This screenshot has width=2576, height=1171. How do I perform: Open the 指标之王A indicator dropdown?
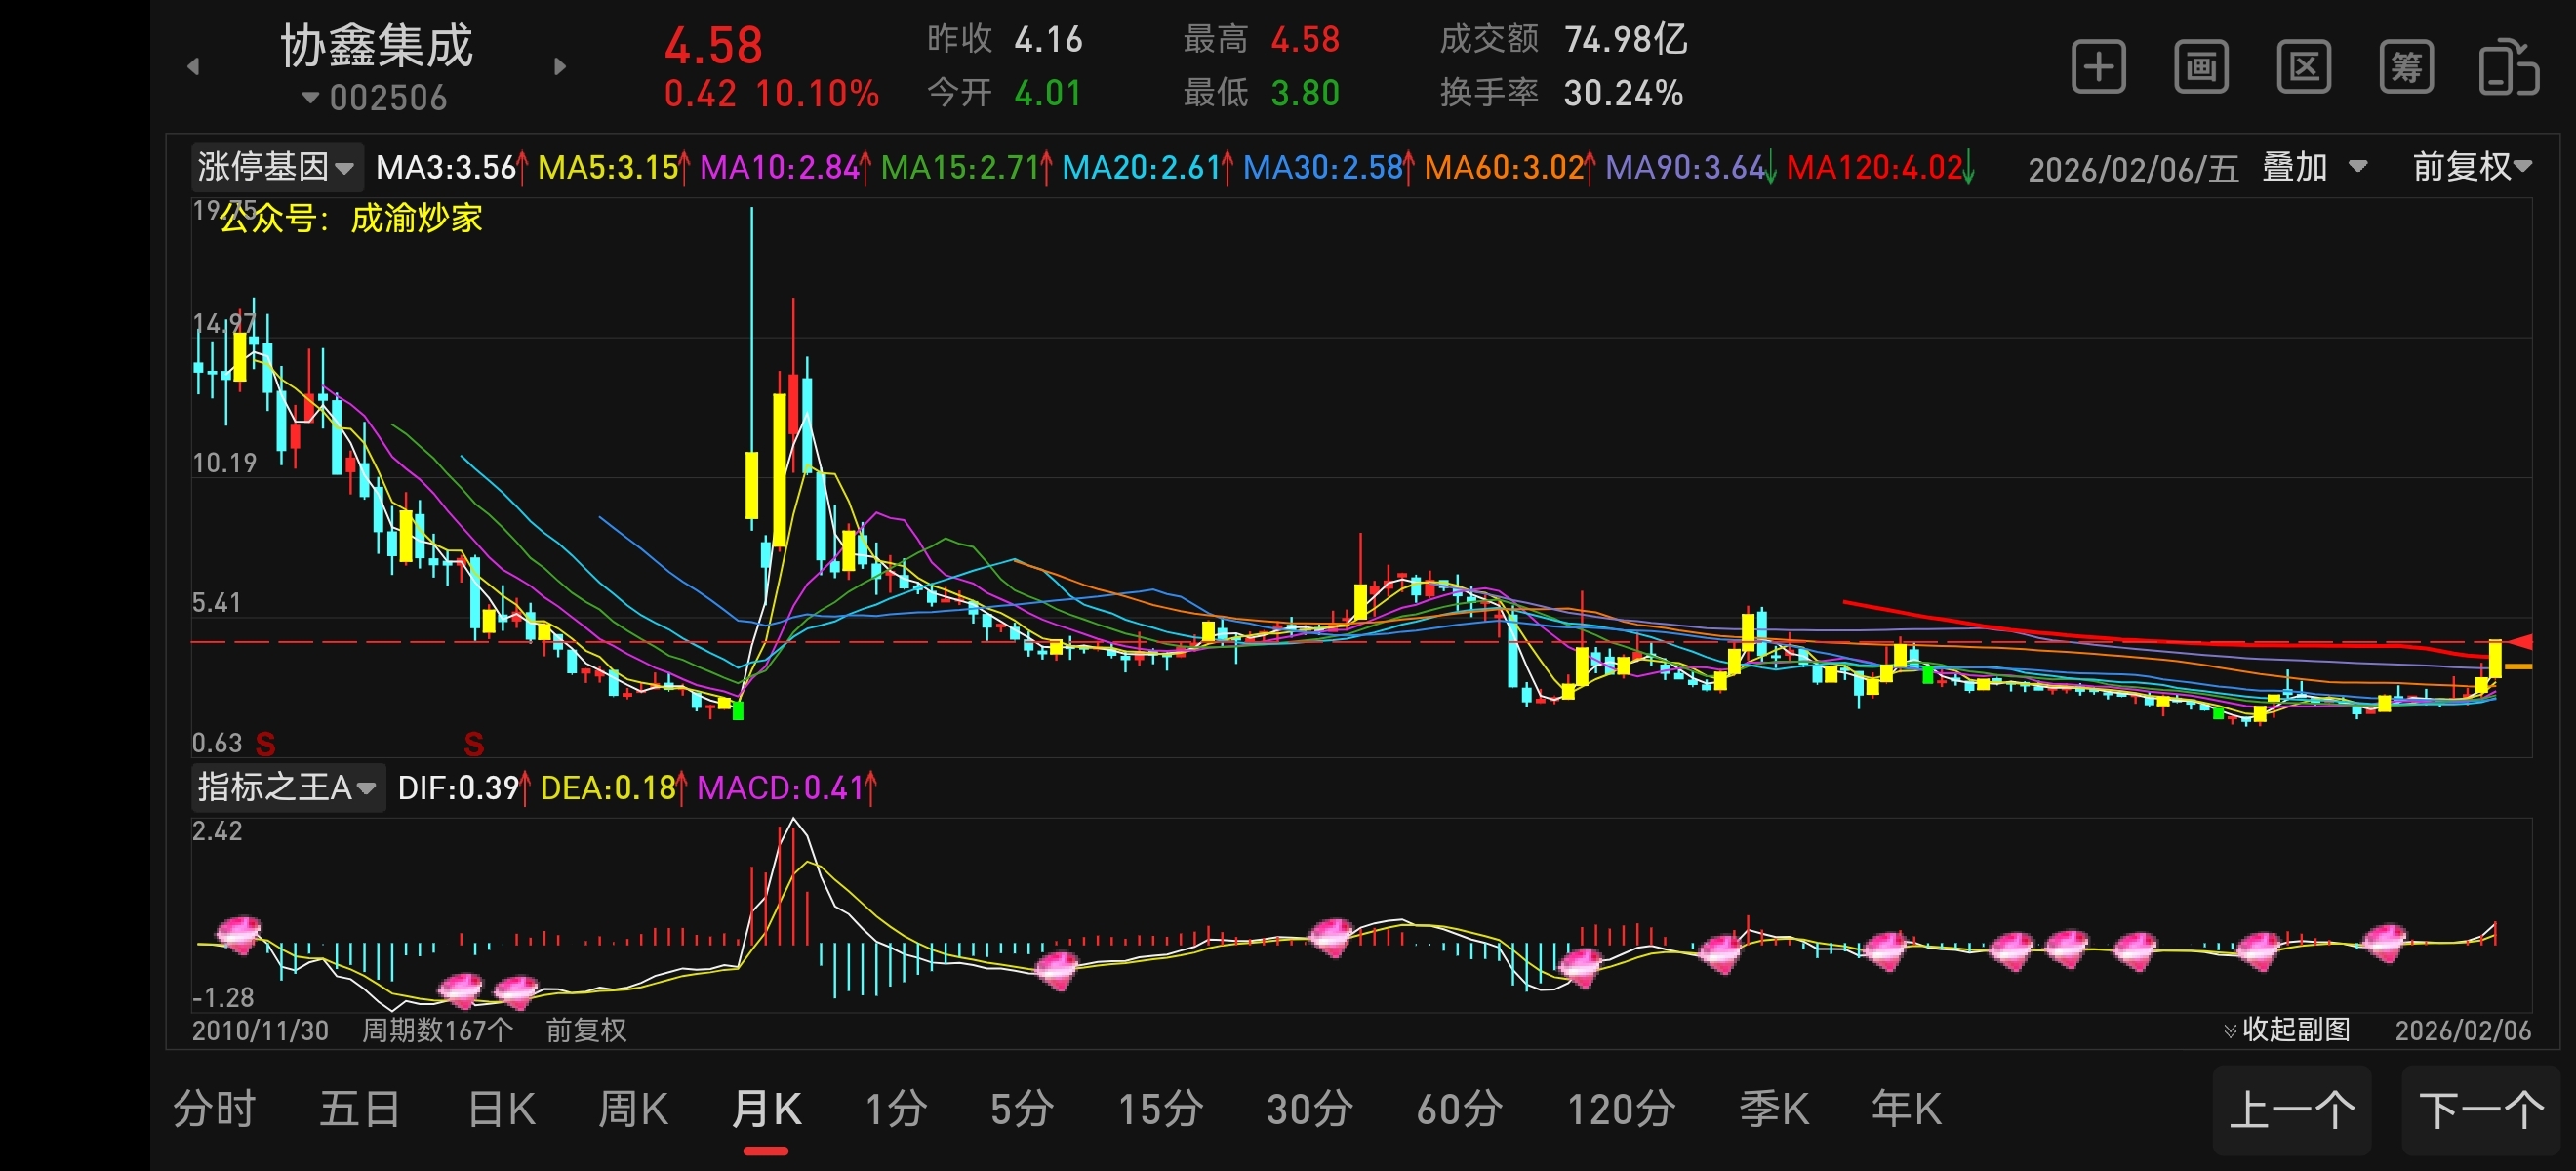pyautogui.click(x=287, y=788)
